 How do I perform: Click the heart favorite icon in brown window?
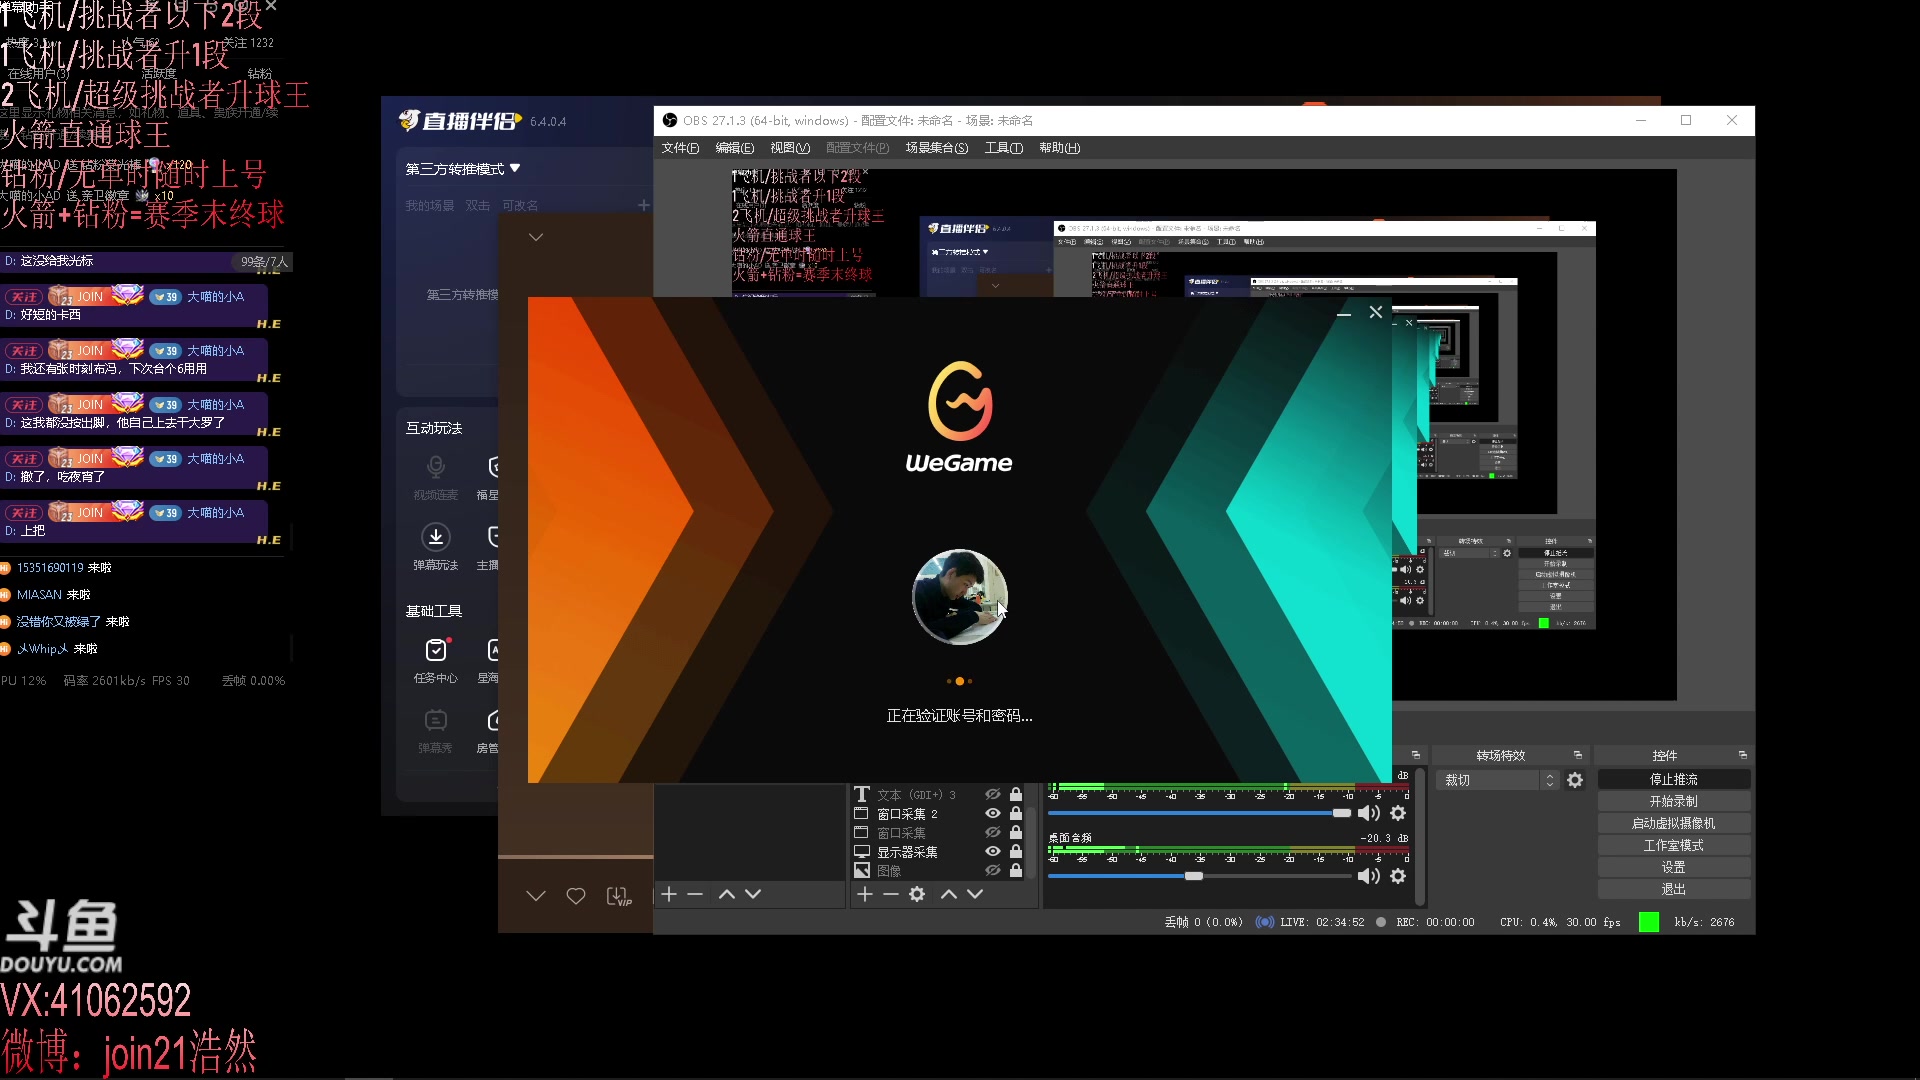click(x=576, y=896)
